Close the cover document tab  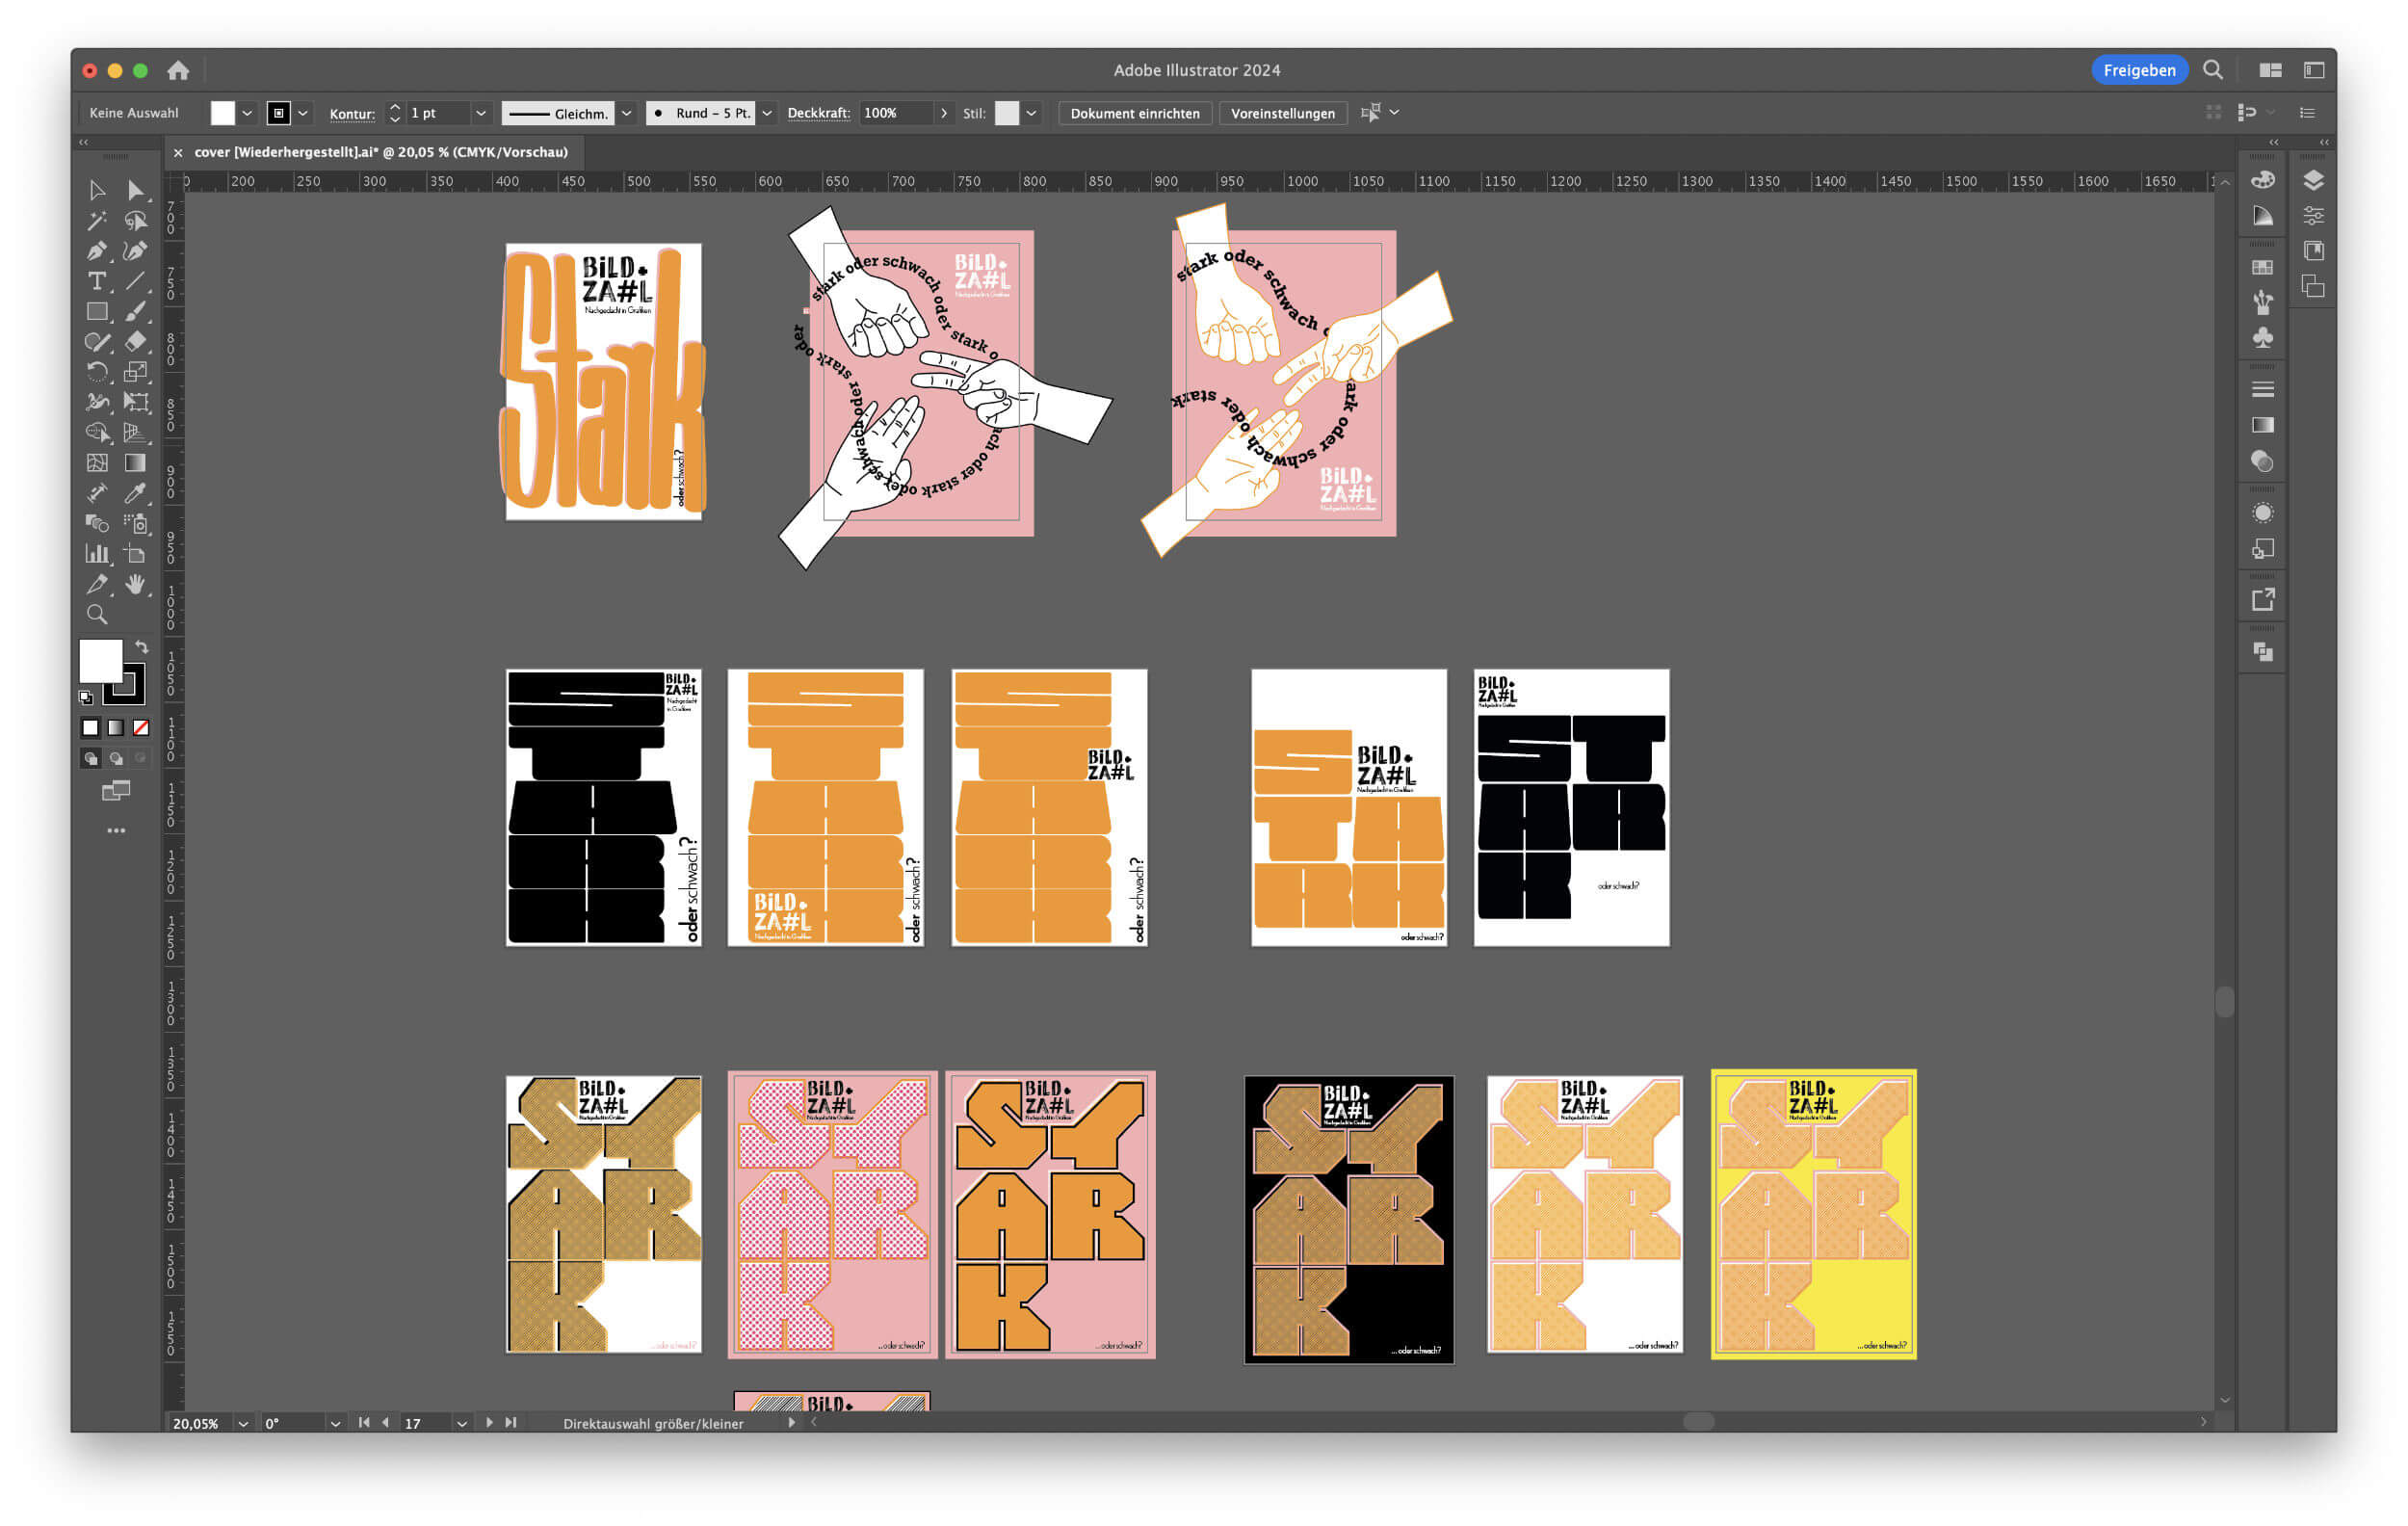point(178,153)
